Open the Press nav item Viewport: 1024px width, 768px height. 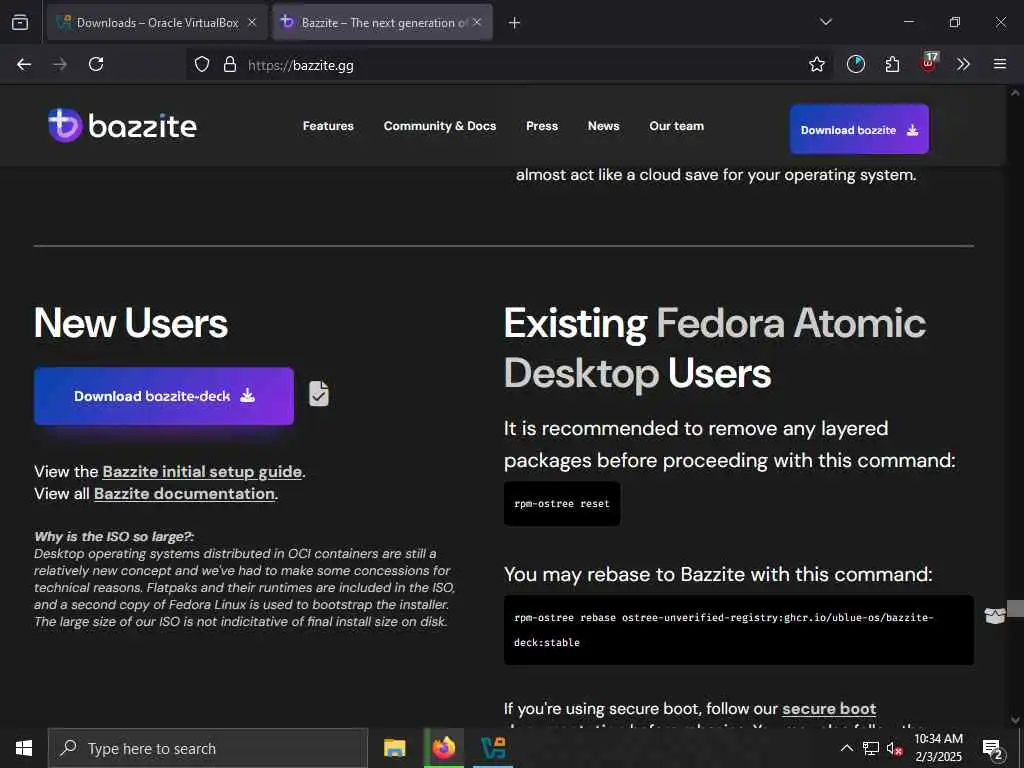pyautogui.click(x=542, y=126)
